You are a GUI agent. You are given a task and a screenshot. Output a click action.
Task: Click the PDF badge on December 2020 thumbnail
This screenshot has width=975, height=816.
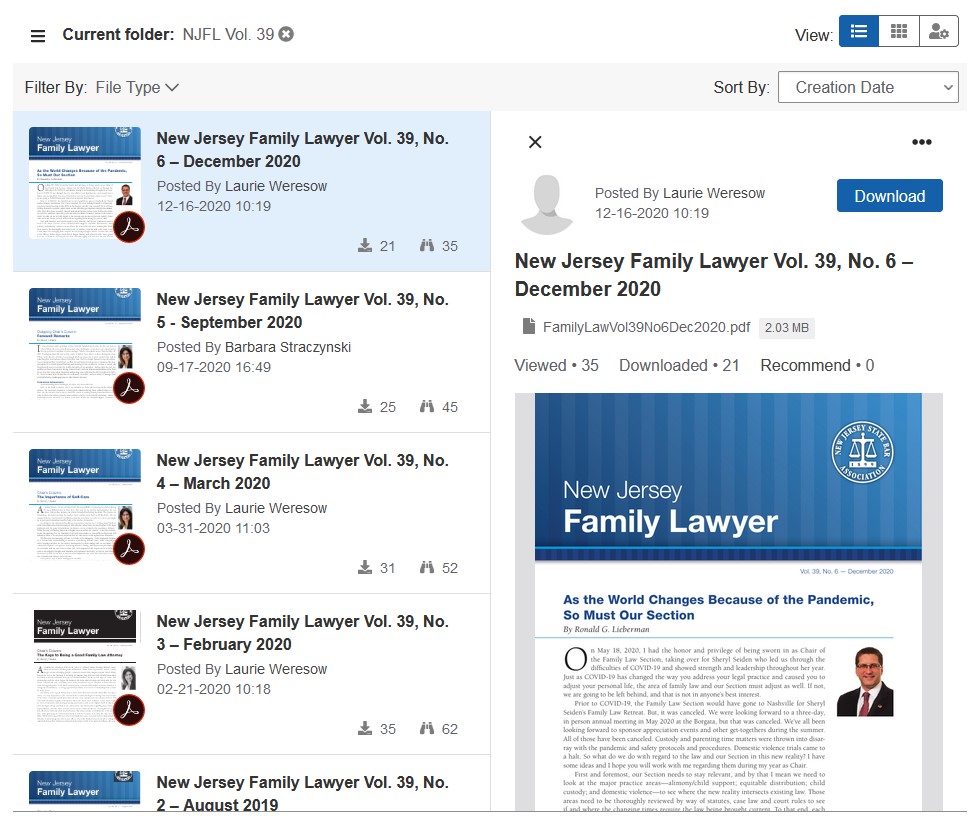coord(129,227)
